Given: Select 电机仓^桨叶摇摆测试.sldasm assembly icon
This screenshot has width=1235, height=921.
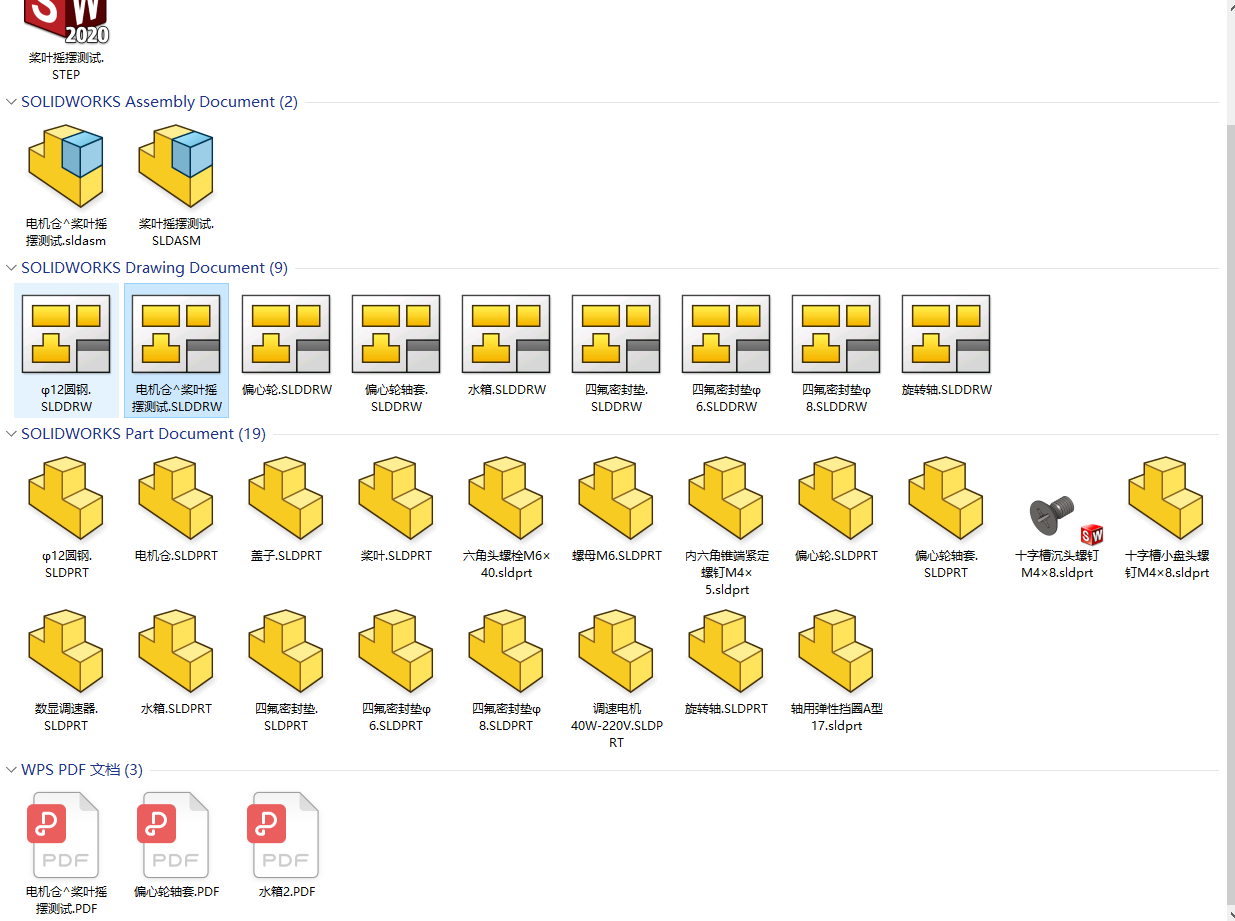Looking at the screenshot, I should 66,167.
